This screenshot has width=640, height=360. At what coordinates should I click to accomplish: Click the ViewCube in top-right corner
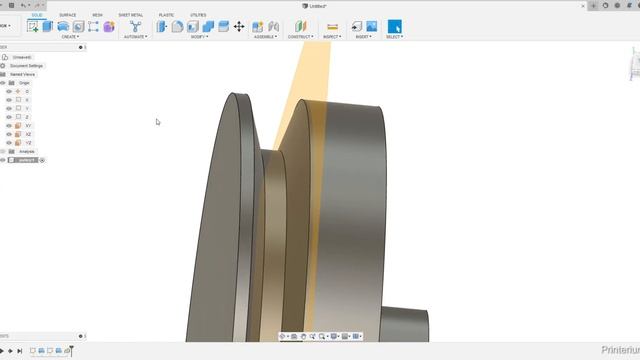coord(635,64)
